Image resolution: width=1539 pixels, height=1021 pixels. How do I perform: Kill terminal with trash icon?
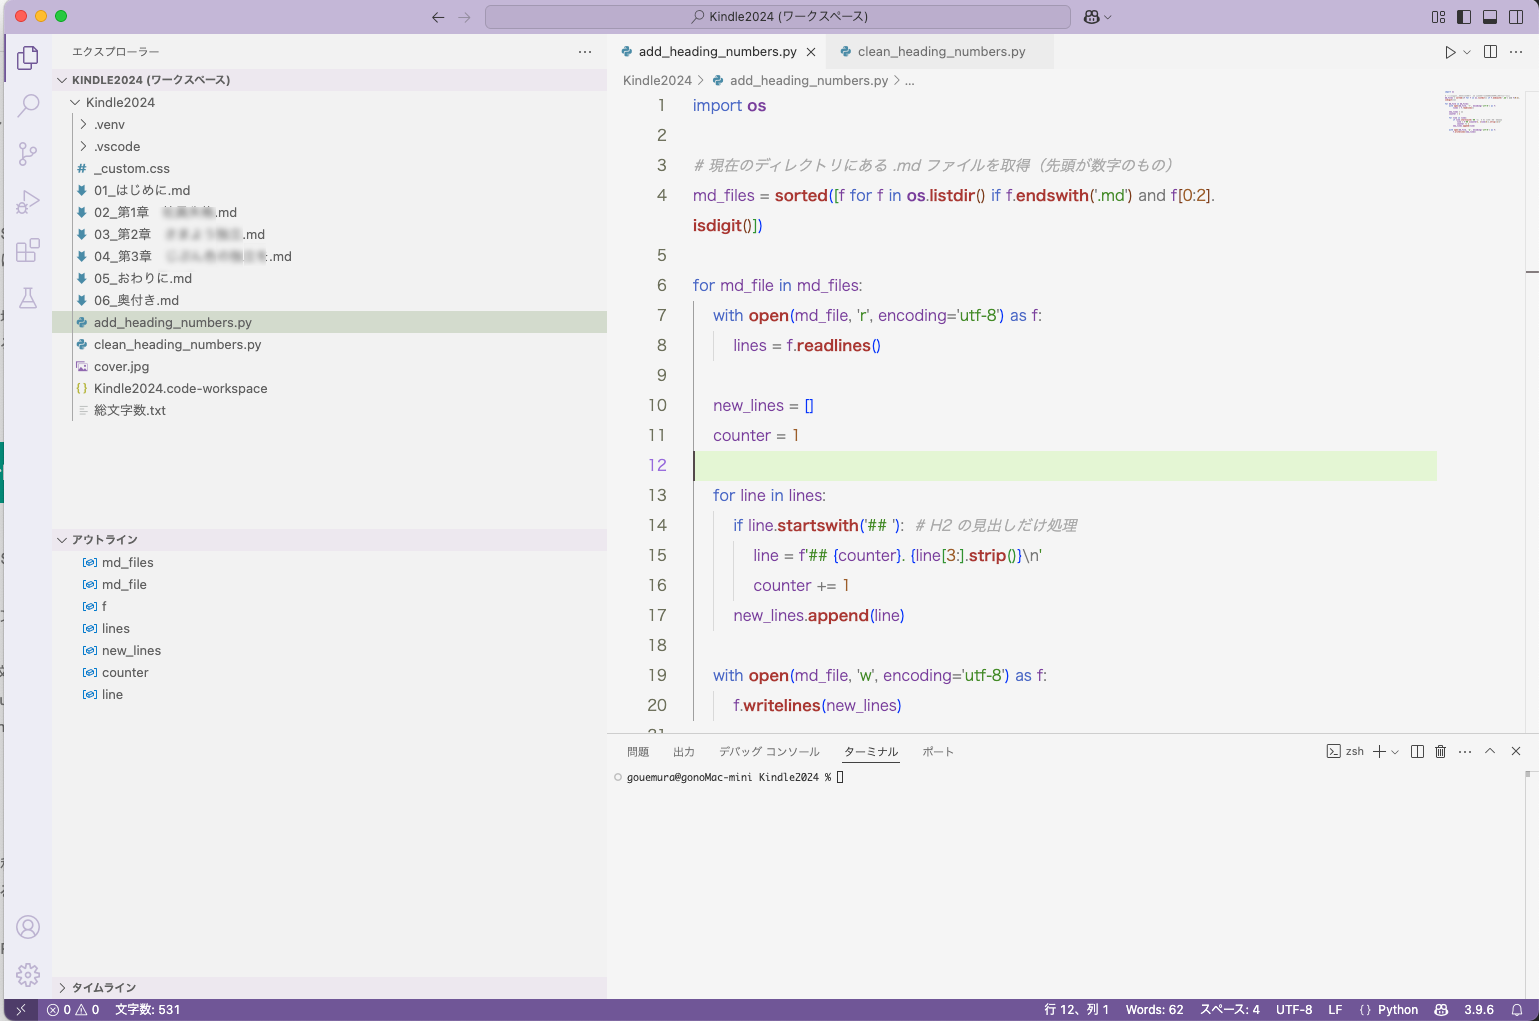click(1441, 751)
